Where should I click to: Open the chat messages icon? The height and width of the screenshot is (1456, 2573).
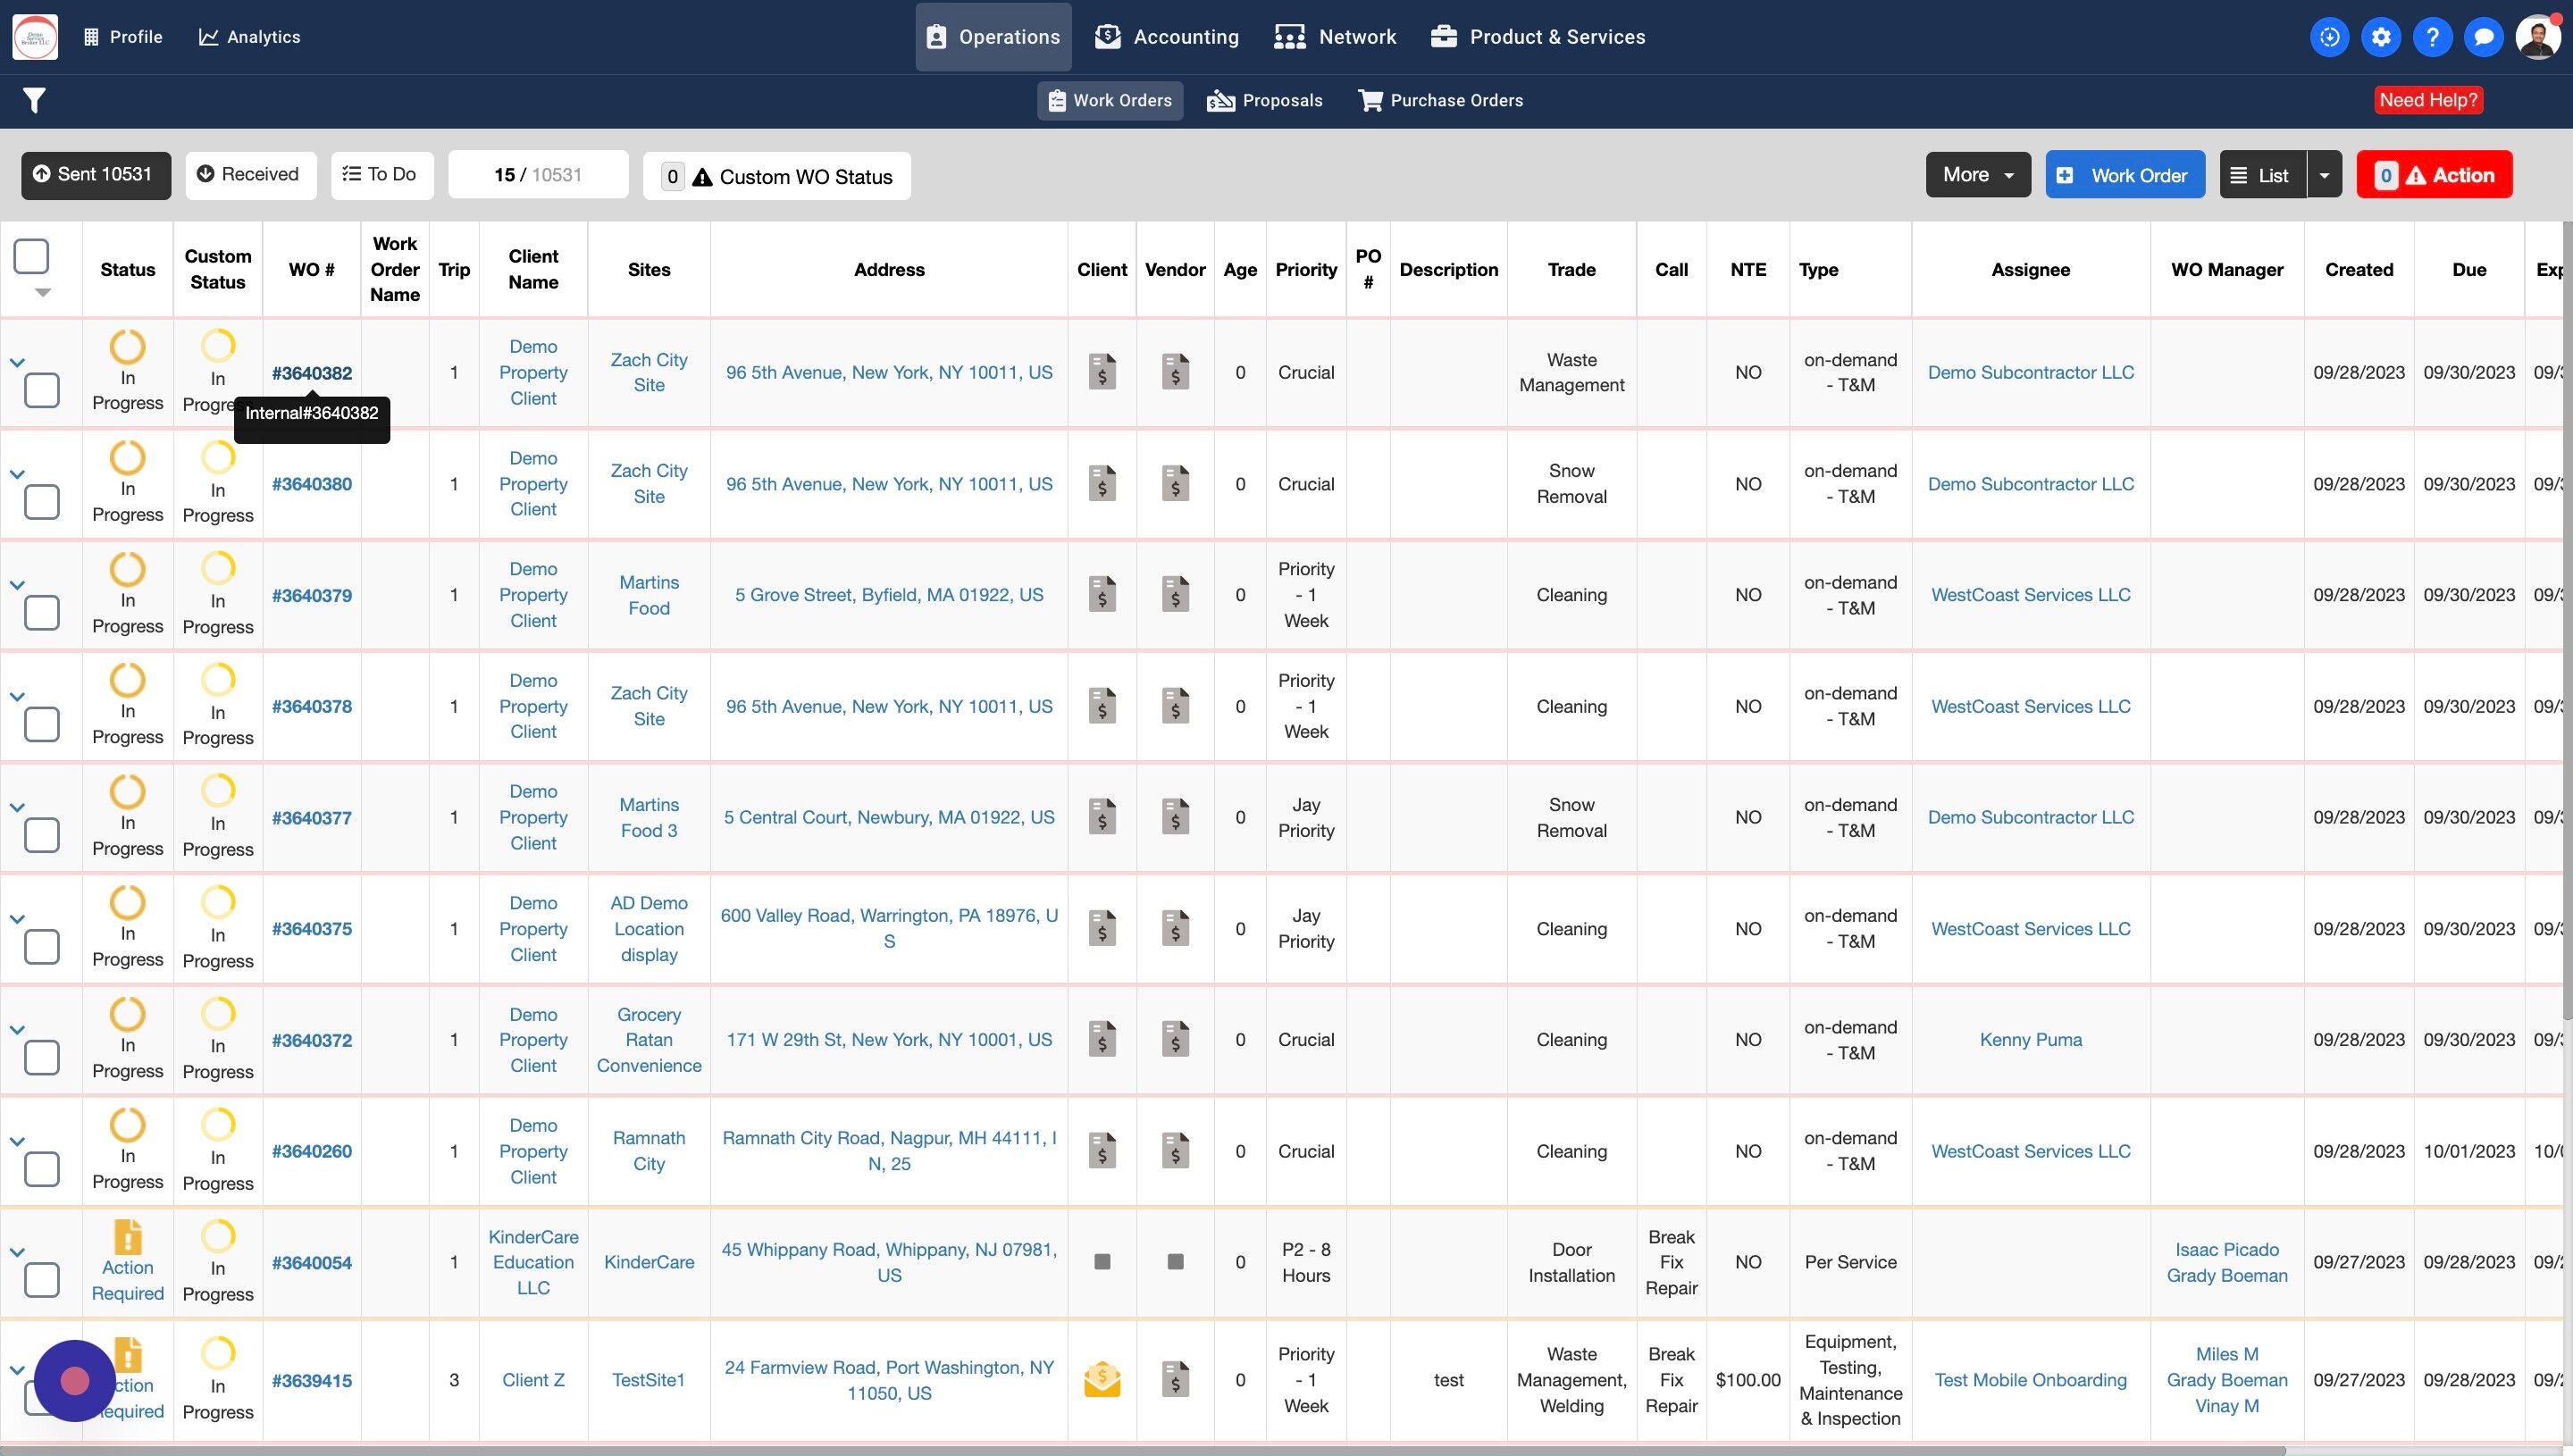tap(2483, 37)
